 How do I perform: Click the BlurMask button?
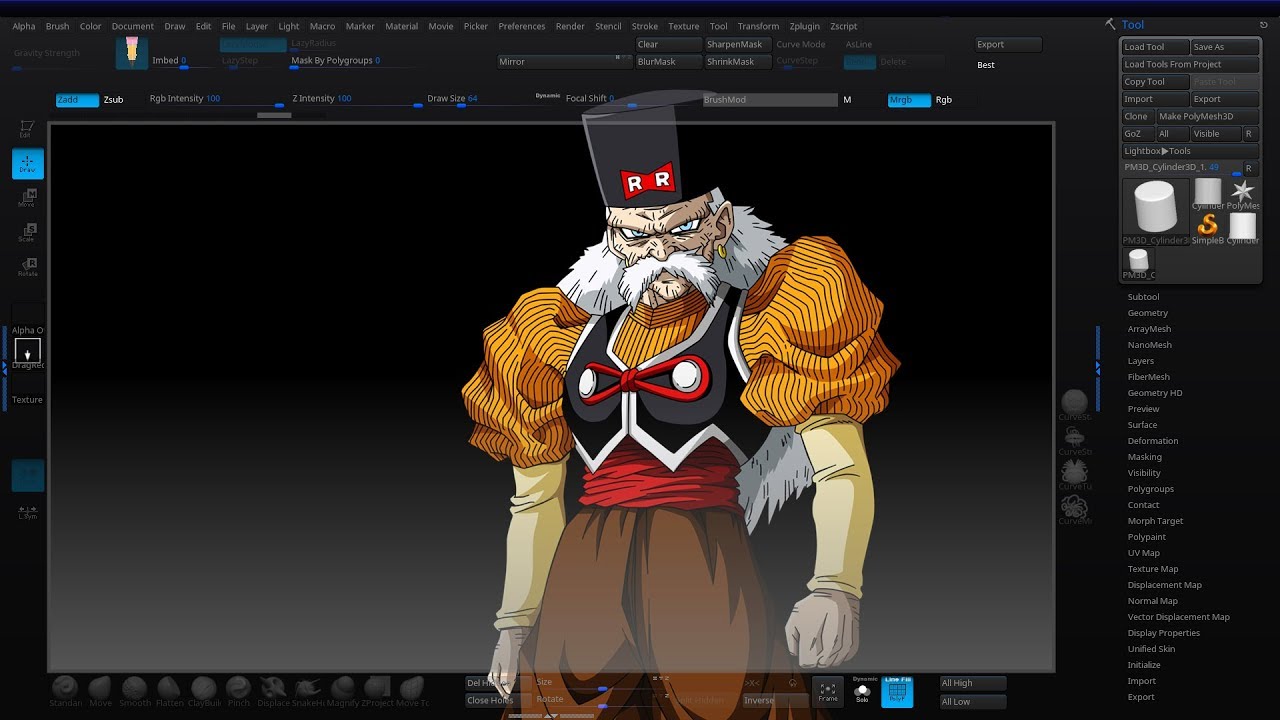pyautogui.click(x=669, y=62)
